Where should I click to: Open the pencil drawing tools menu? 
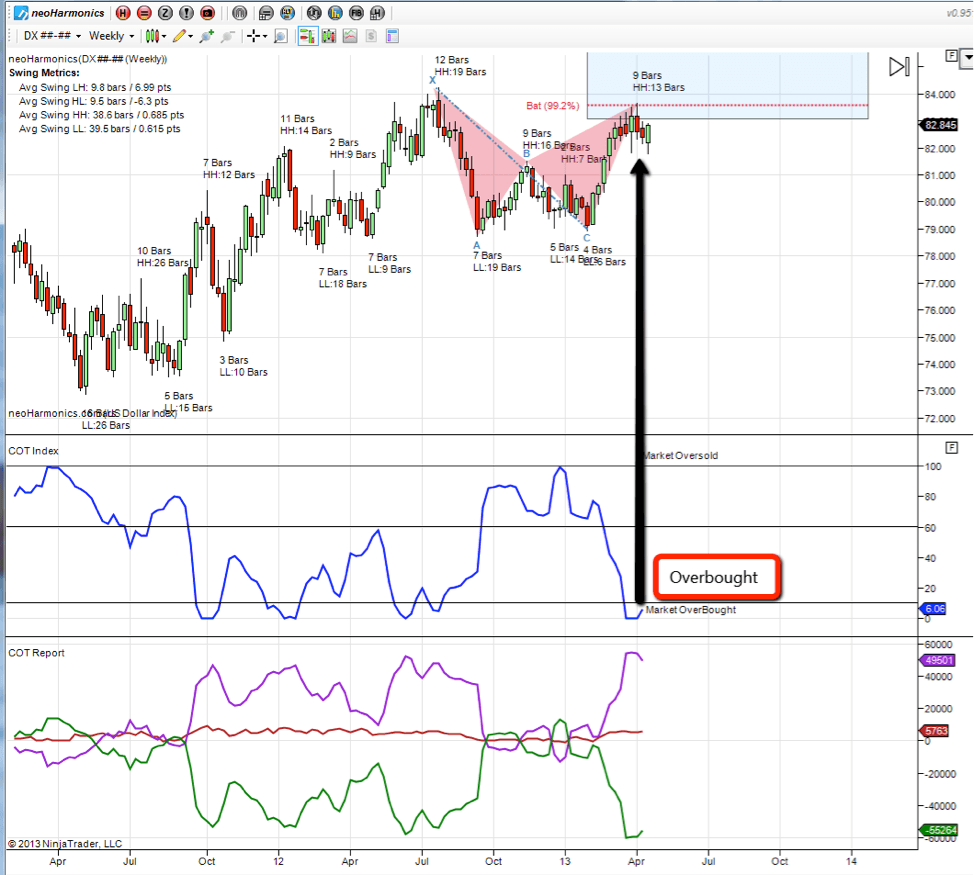tap(182, 36)
